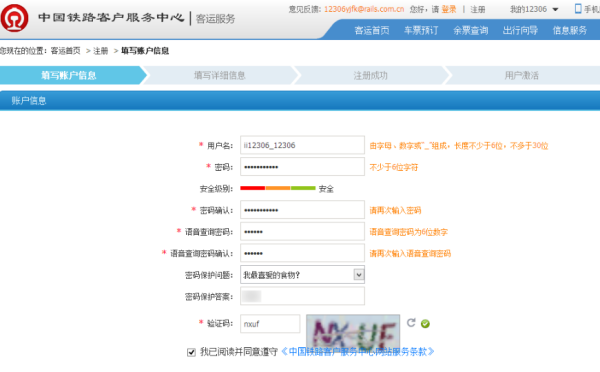This screenshot has height=372, width=600.
Task: Click the 验证码 captcha input field
Action: 270,324
